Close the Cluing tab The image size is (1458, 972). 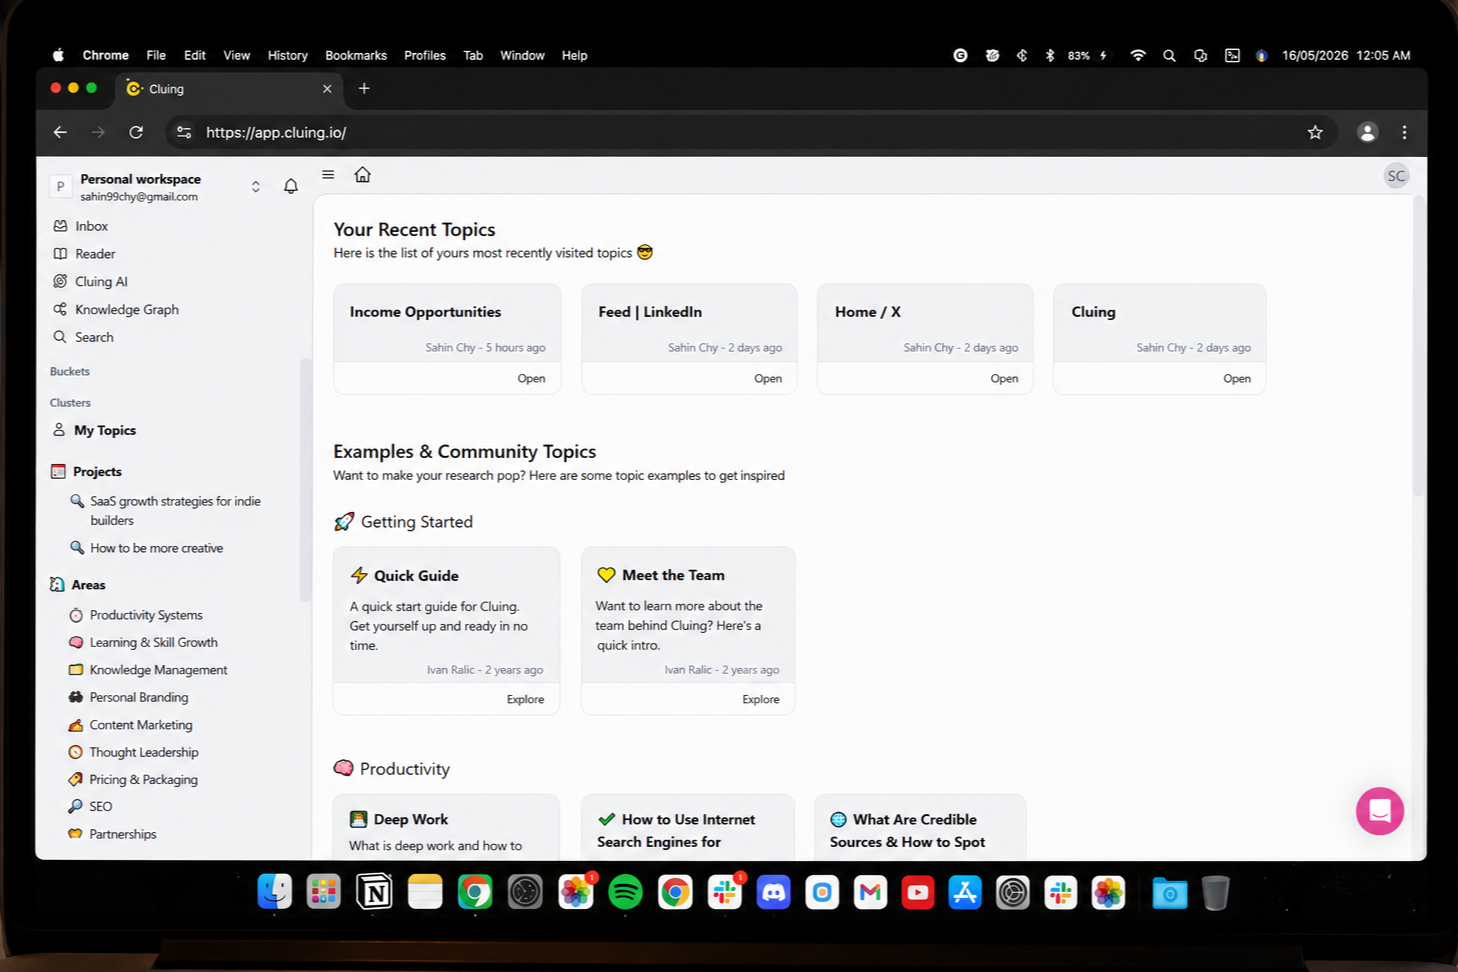click(x=327, y=89)
